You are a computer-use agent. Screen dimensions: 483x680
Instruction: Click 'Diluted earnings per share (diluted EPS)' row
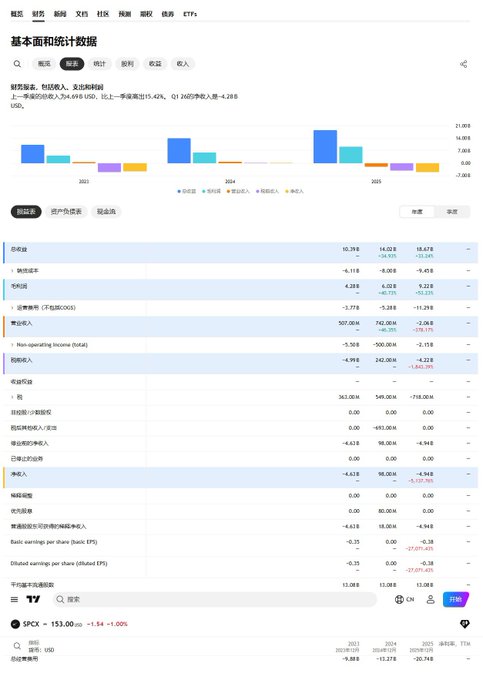point(241,566)
